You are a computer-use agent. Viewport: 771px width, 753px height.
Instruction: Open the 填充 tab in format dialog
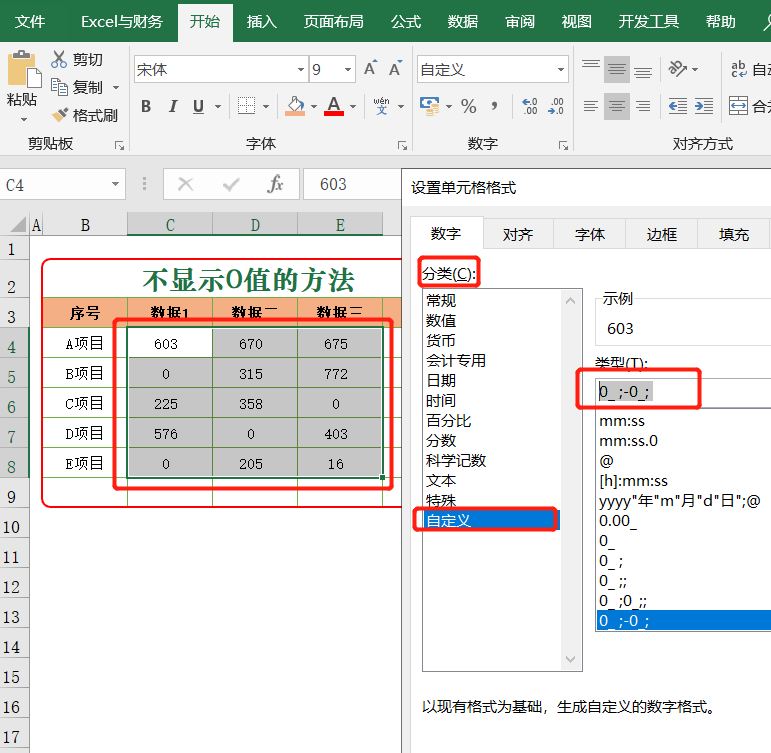[734, 234]
